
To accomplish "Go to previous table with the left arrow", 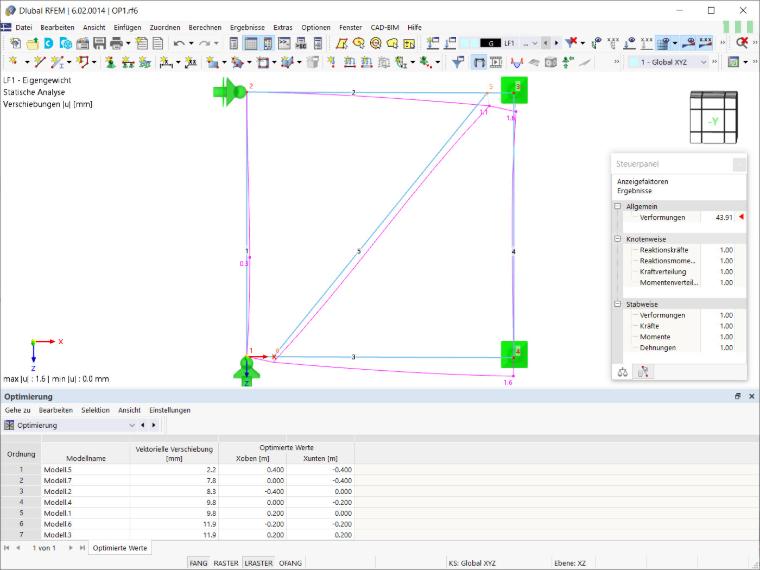I will tap(142, 425).
